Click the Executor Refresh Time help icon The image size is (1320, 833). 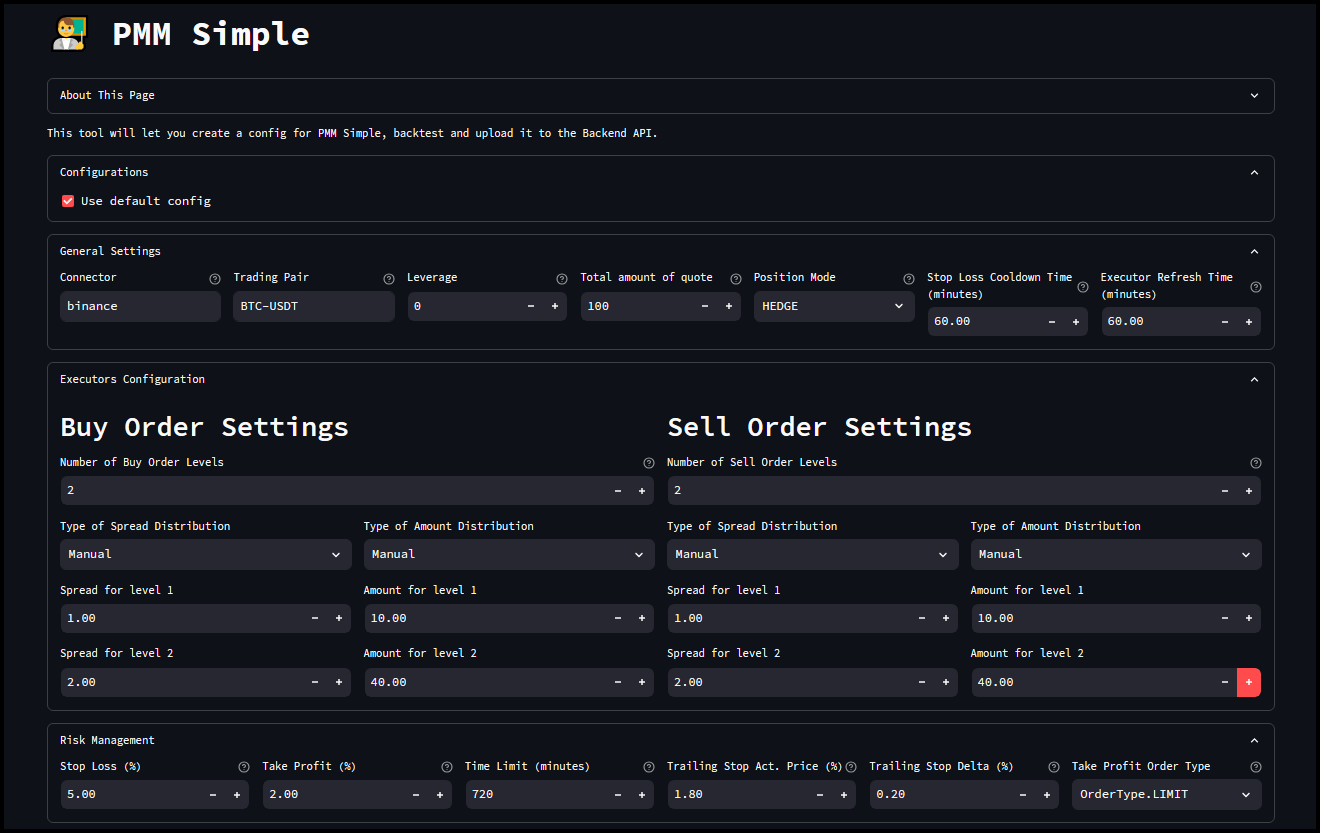pyautogui.click(x=1256, y=286)
